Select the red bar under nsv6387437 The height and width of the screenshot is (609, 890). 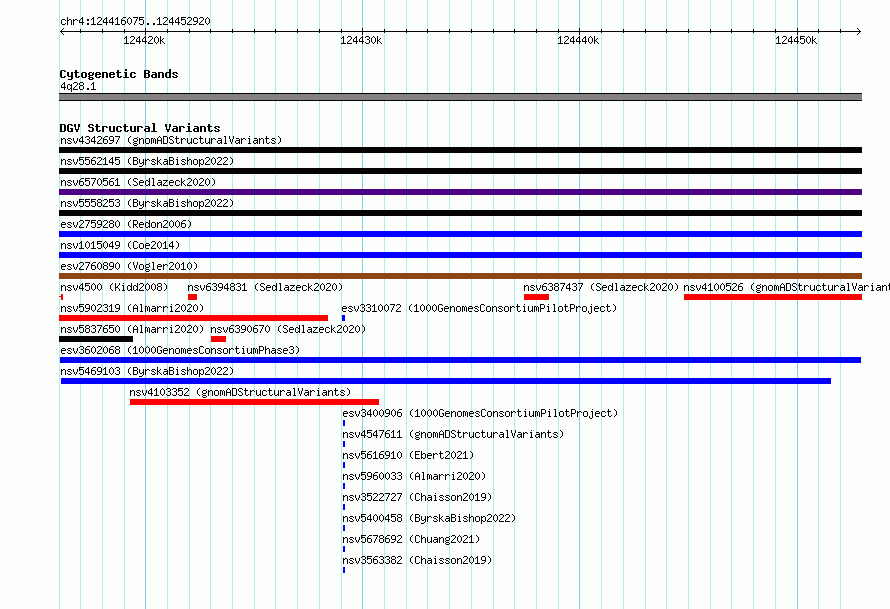pyautogui.click(x=536, y=297)
